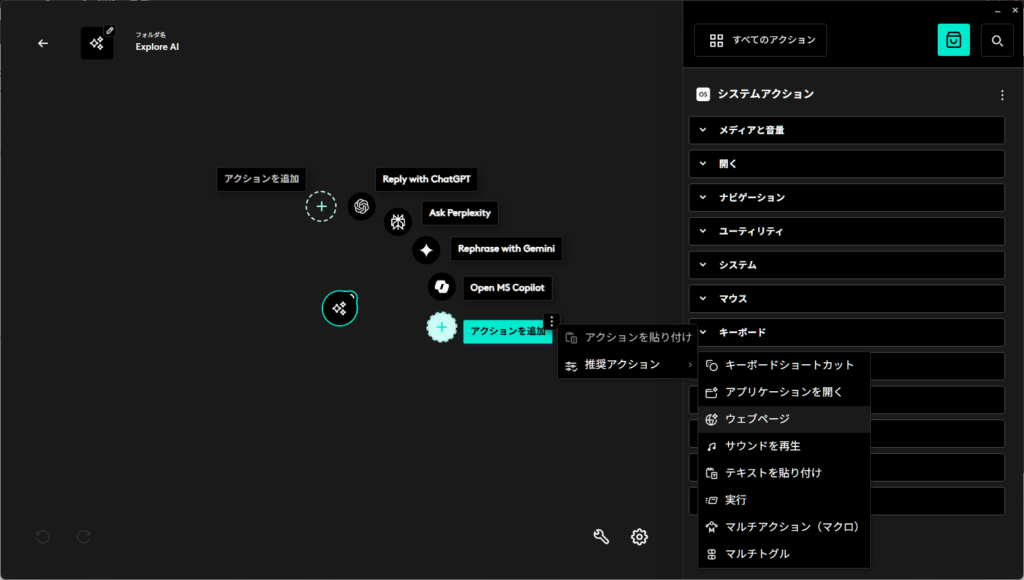The image size is (1024, 580).
Task: Click the Rephrase with Gemini label
Action: 506,249
